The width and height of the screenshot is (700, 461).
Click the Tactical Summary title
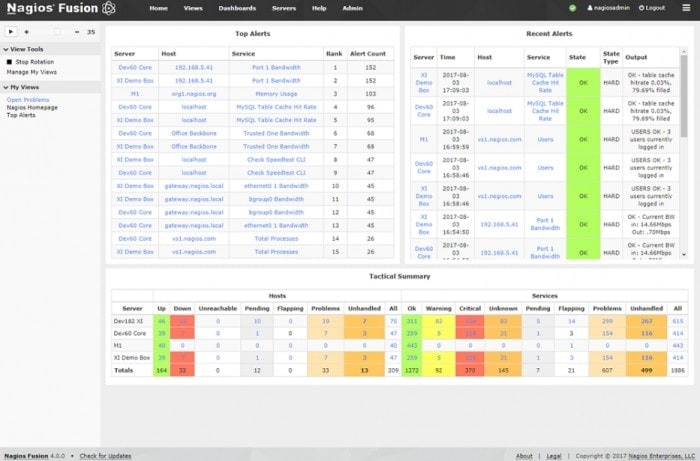[400, 276]
